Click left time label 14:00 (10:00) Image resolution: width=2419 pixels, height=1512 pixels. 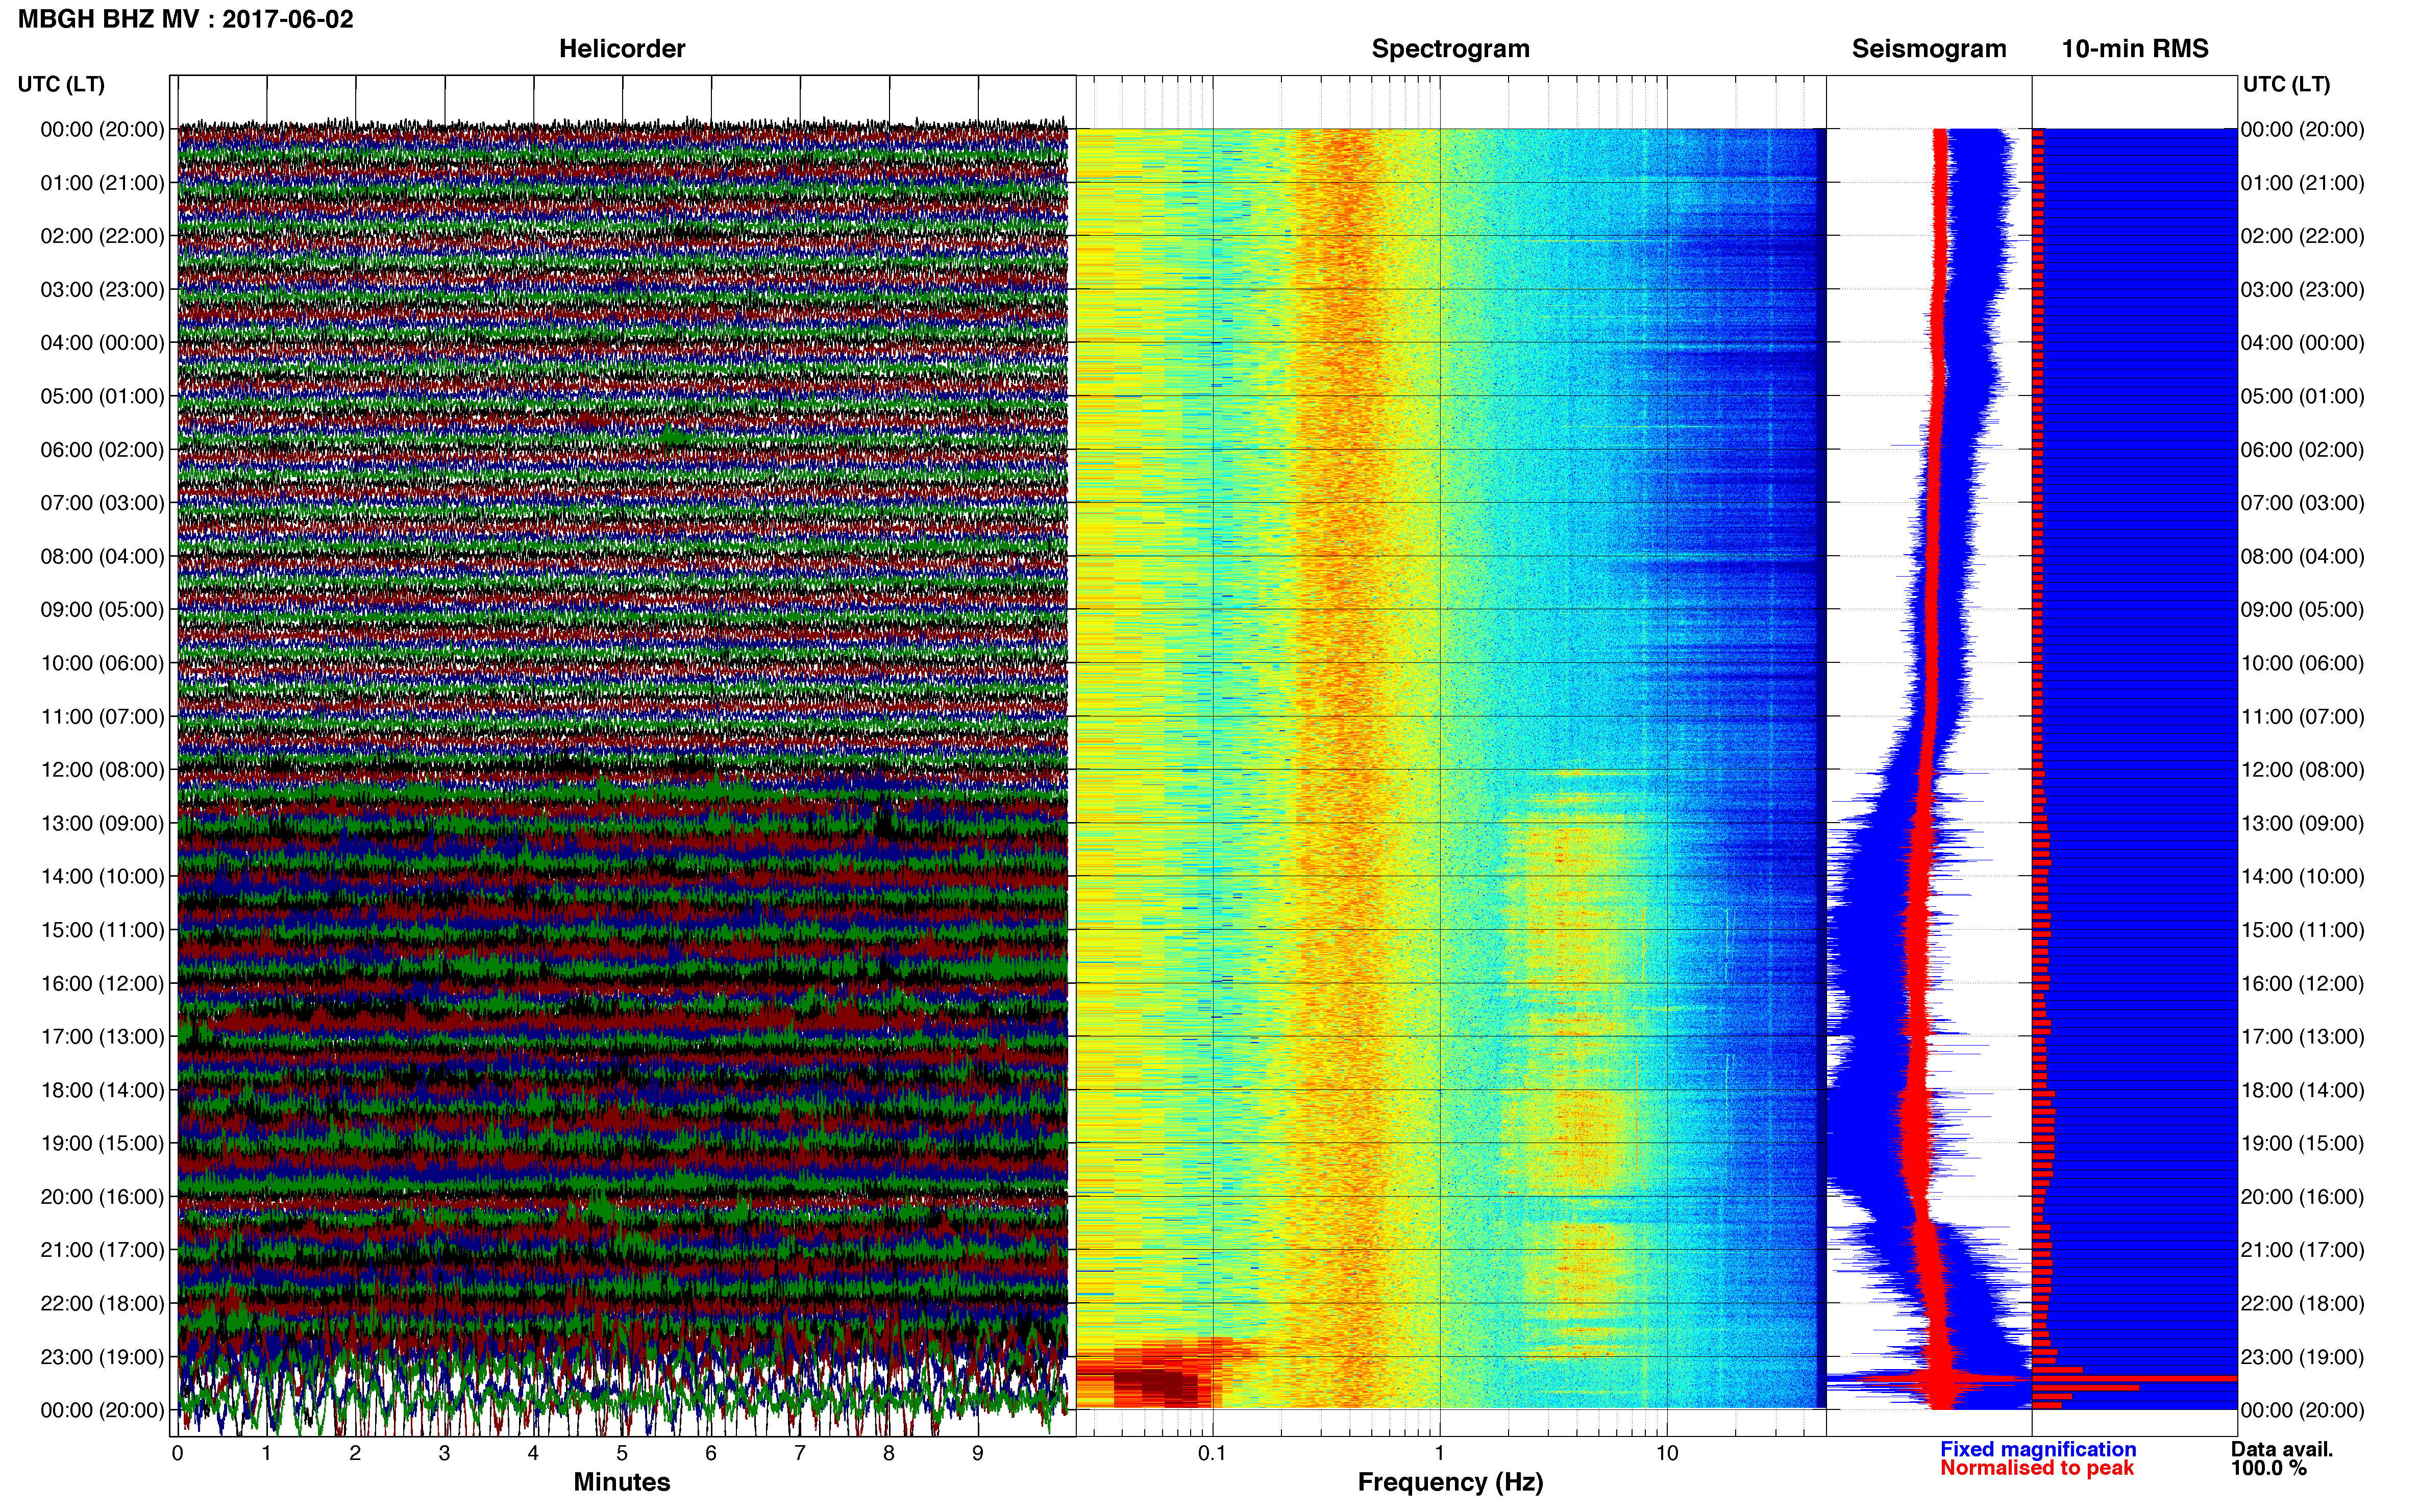pos(102,877)
